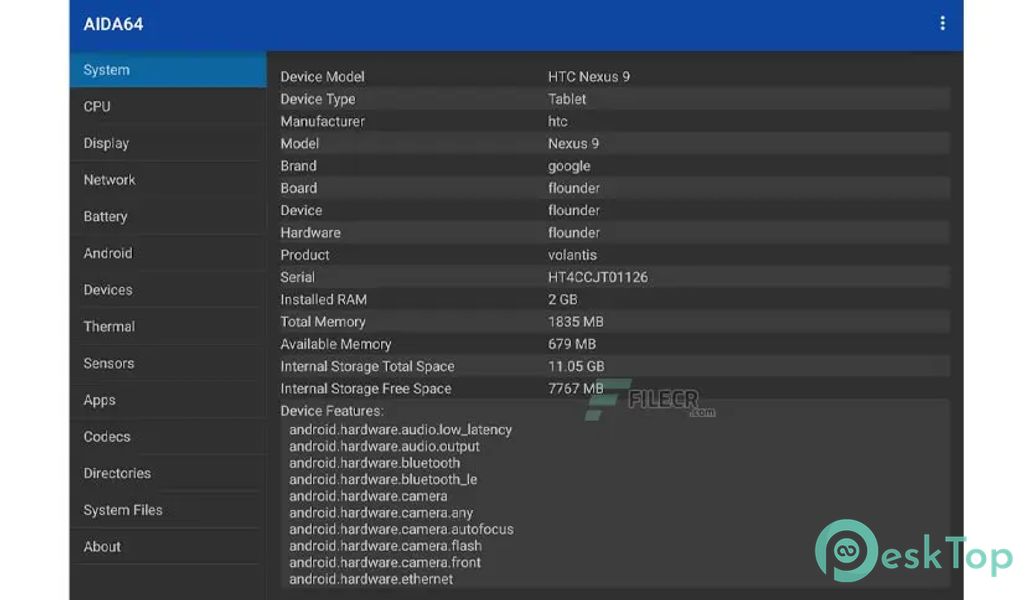Select the Available Memory value 679 MB
Image resolution: width=1036 pixels, height=600 pixels.
pyautogui.click(x=572, y=344)
